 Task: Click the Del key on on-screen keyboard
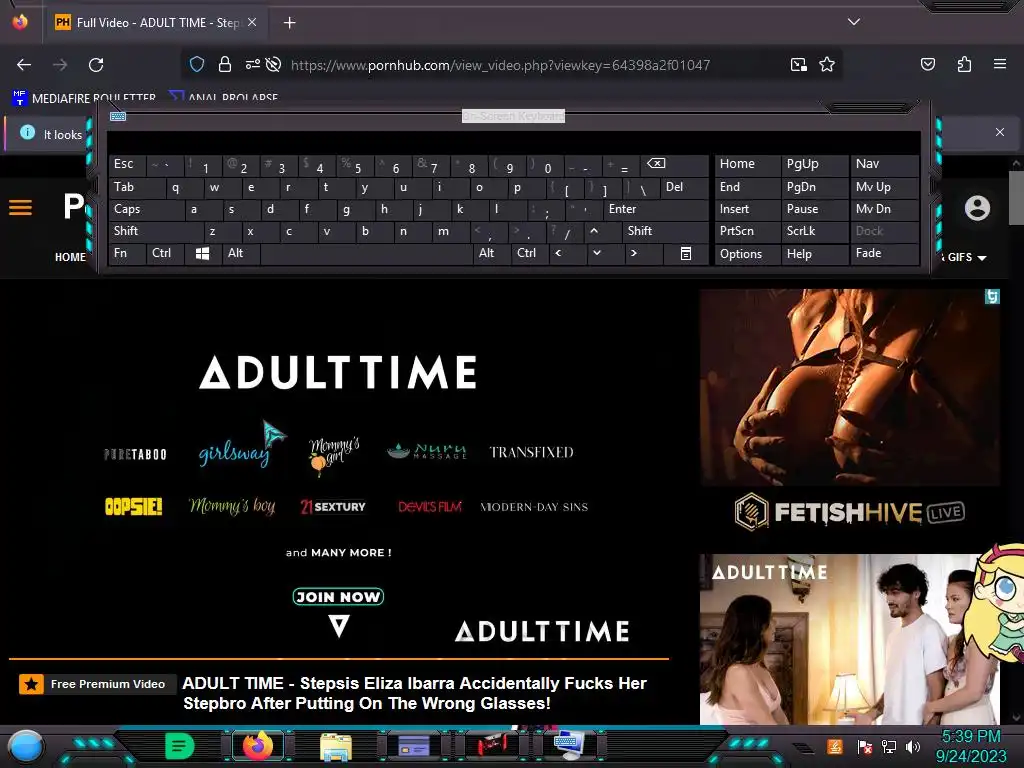(x=684, y=188)
